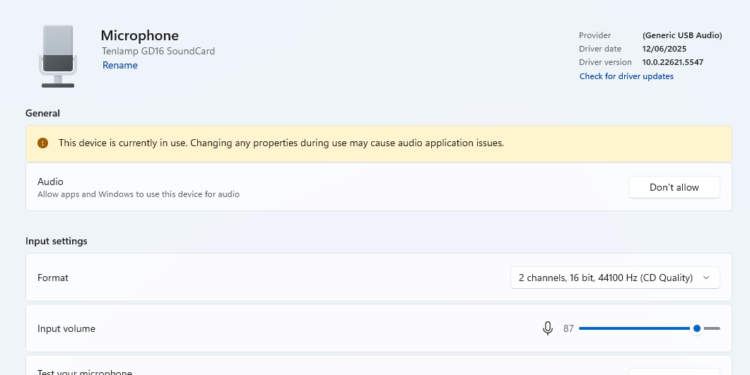Click the Driver version label
Screen dimensions: 750x375
[606, 62]
